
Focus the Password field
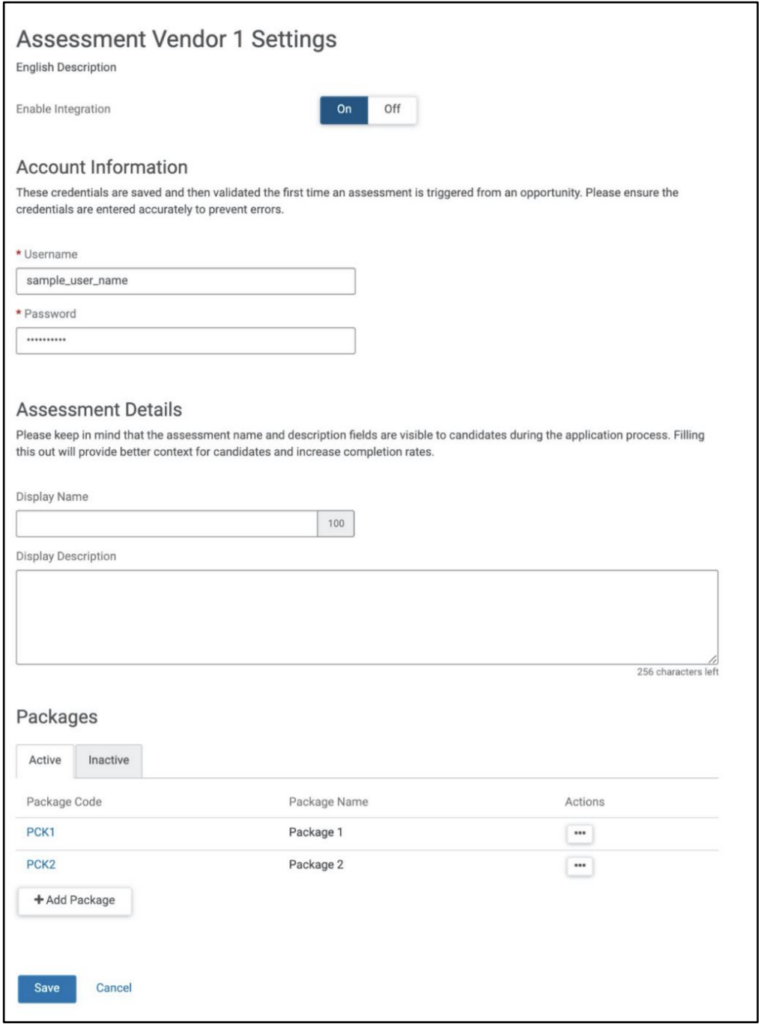click(186, 341)
